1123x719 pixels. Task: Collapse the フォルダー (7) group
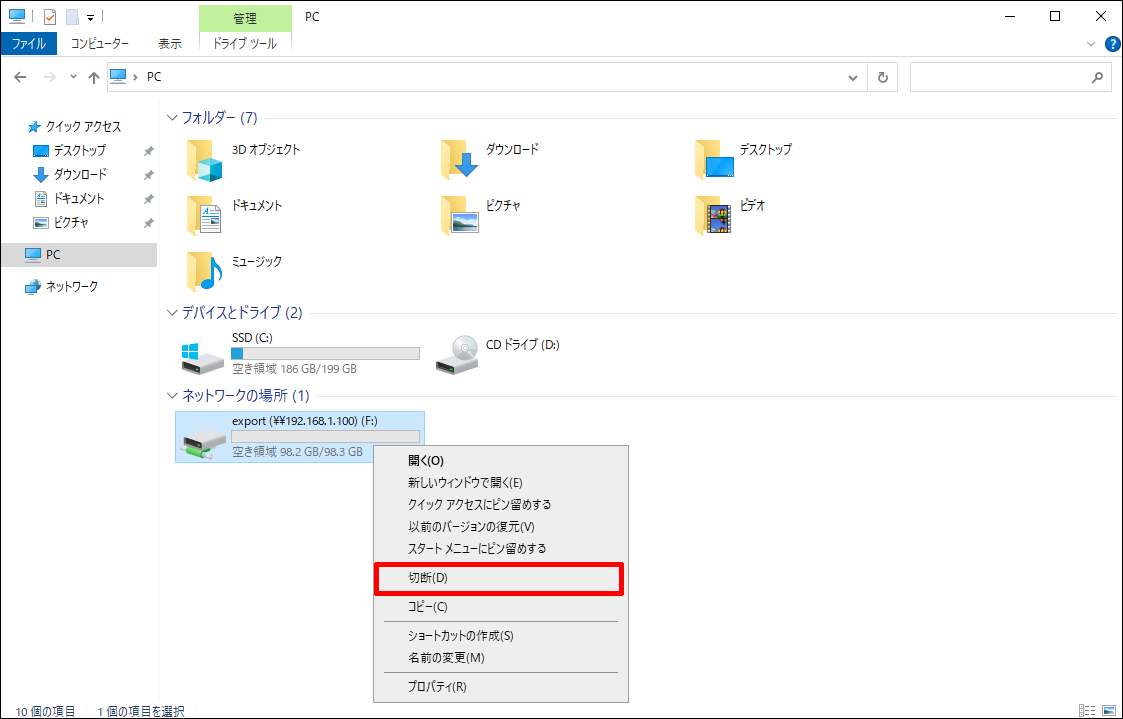[172, 117]
